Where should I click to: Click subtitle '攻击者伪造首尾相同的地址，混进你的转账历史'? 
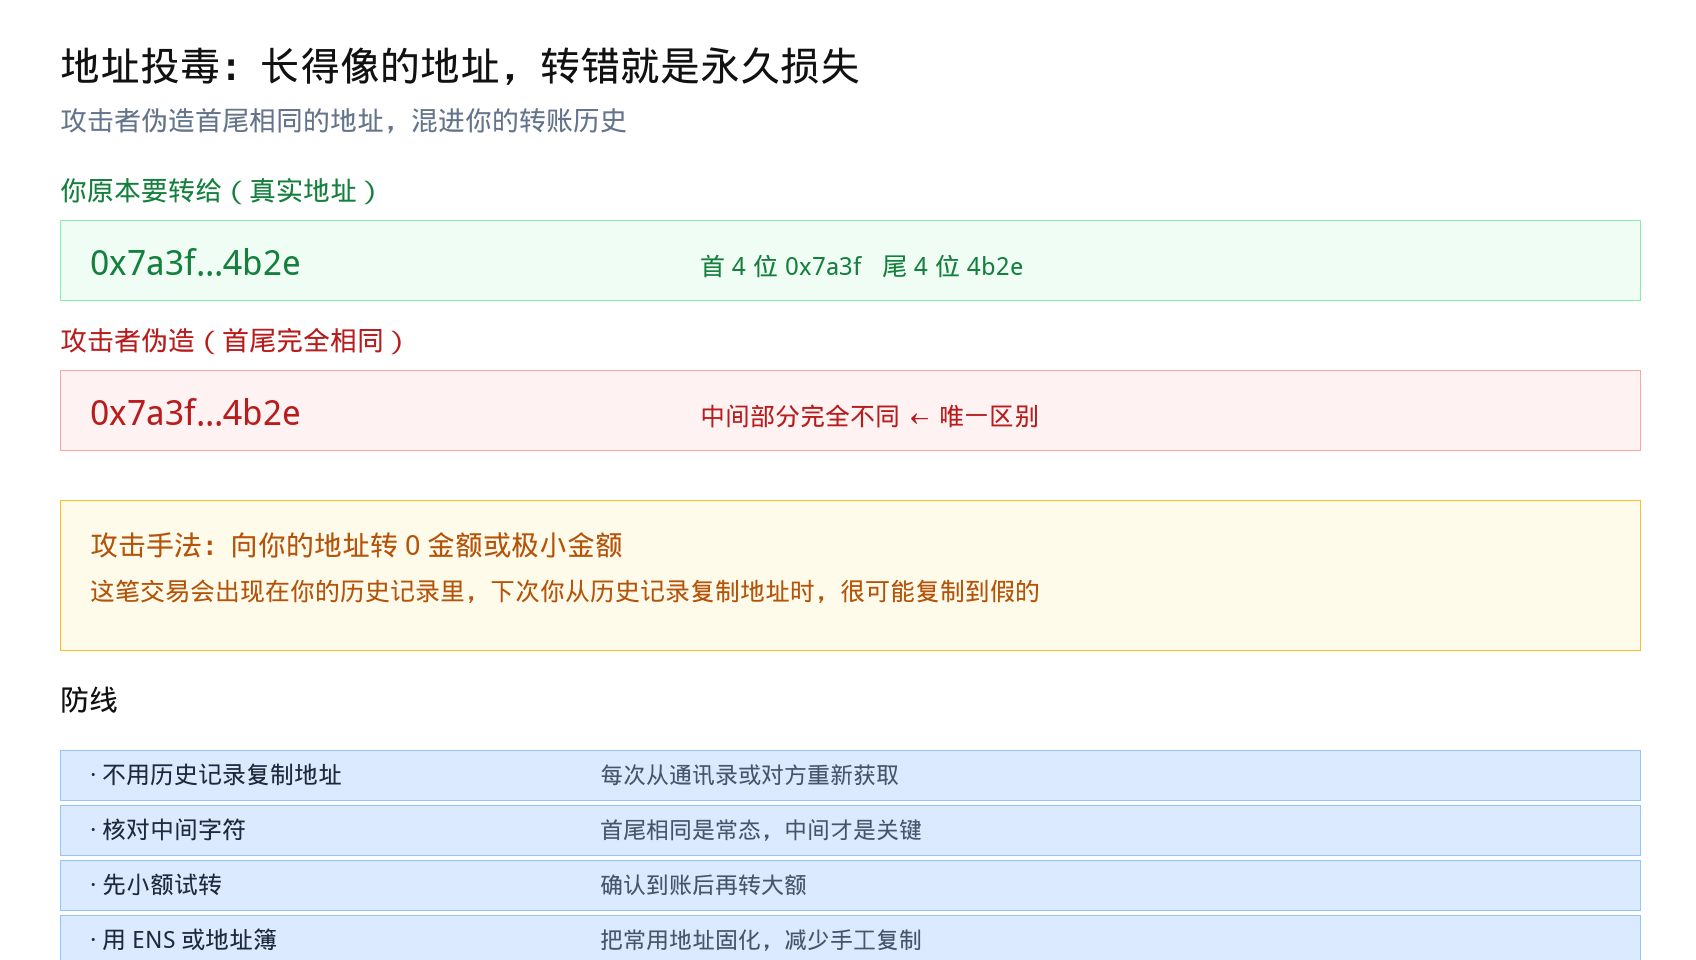pyautogui.click(x=343, y=121)
